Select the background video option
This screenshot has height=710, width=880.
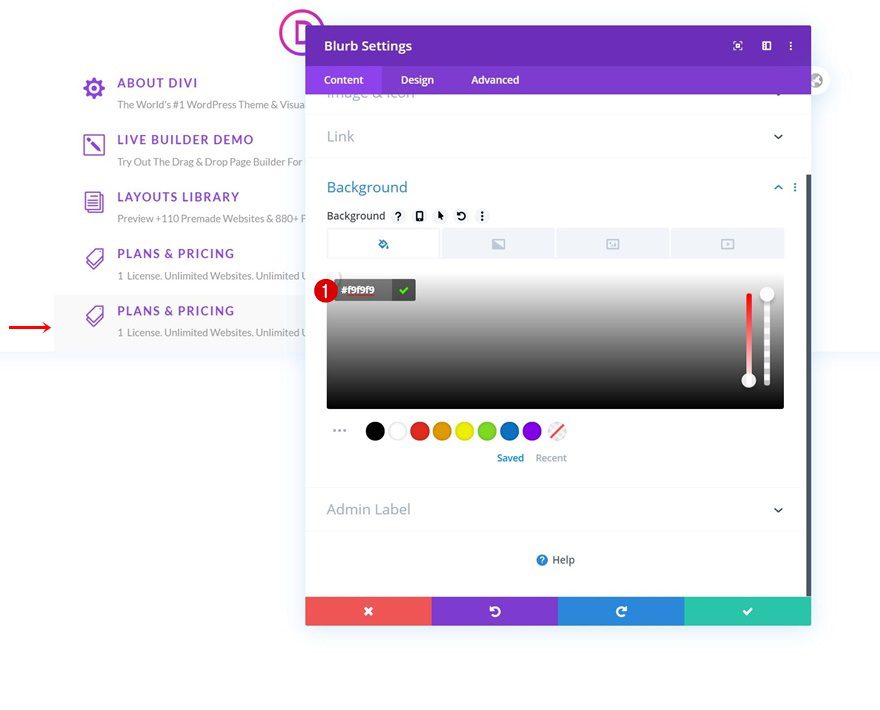[x=727, y=242]
